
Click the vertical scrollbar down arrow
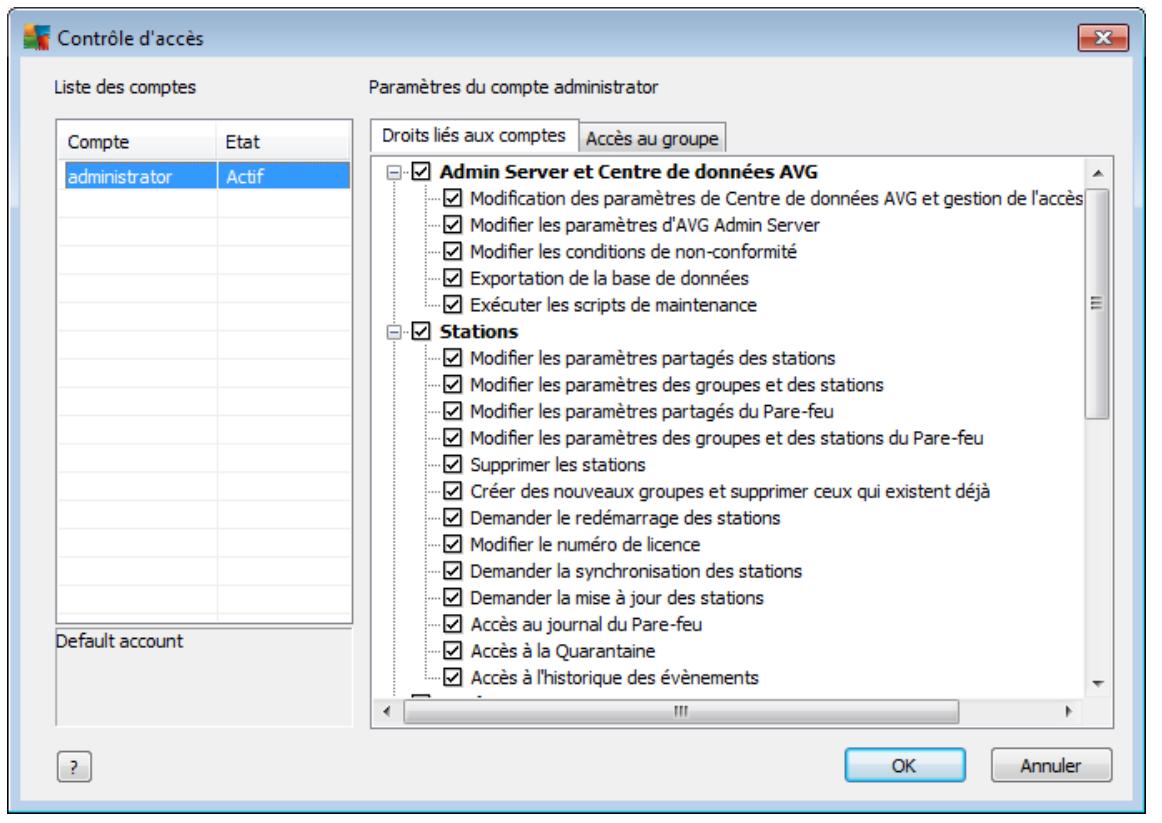[1098, 684]
